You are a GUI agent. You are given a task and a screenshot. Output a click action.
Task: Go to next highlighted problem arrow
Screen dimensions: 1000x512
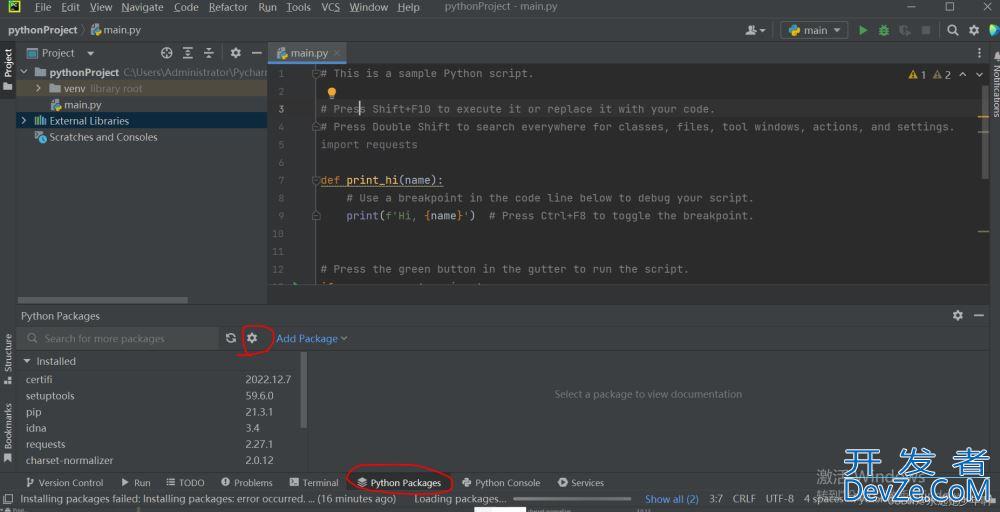tap(980, 75)
